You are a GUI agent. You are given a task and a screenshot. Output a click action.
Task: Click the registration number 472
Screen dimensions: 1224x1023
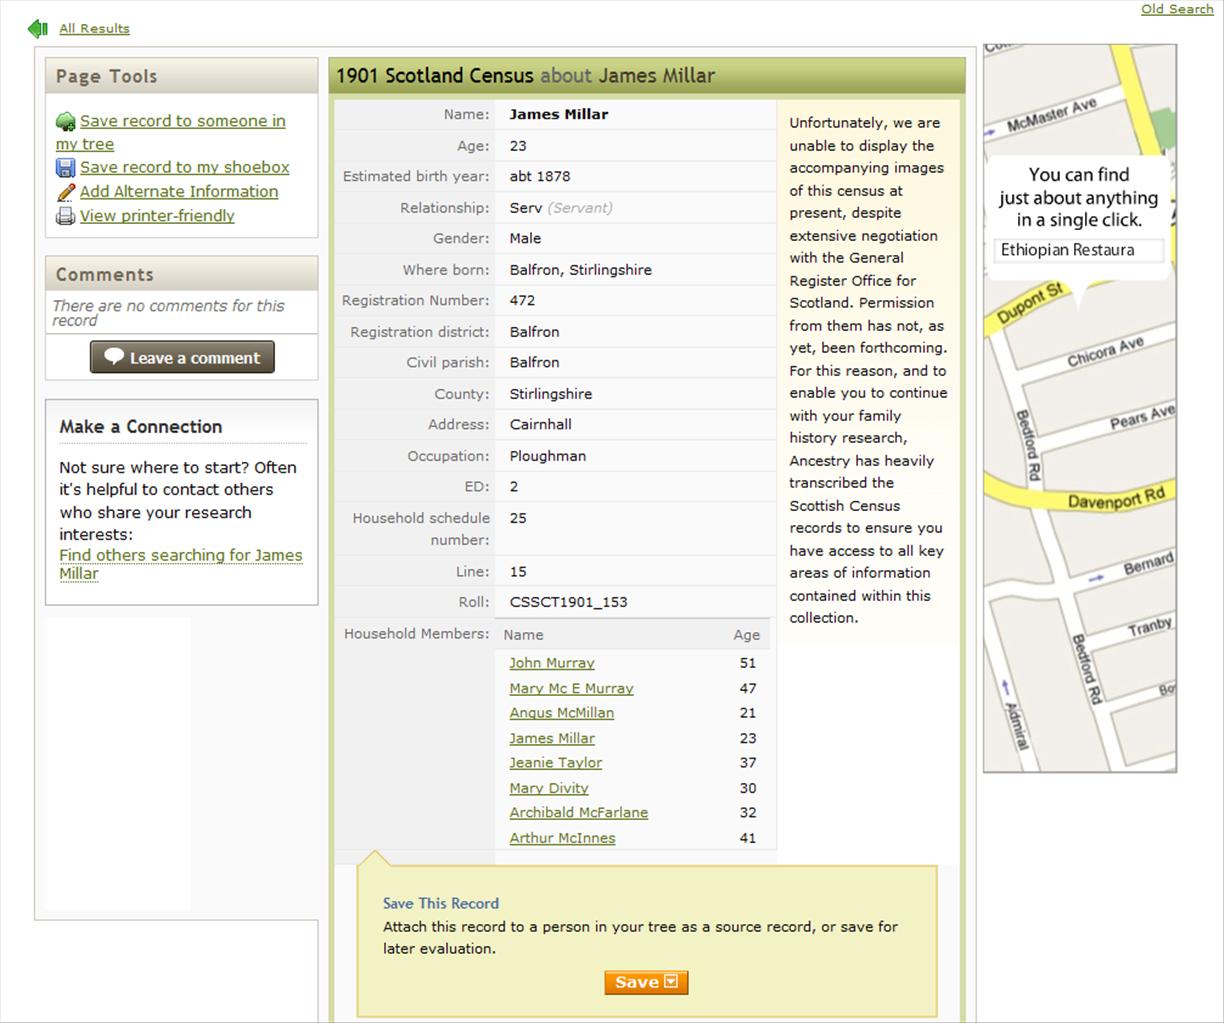click(x=522, y=300)
